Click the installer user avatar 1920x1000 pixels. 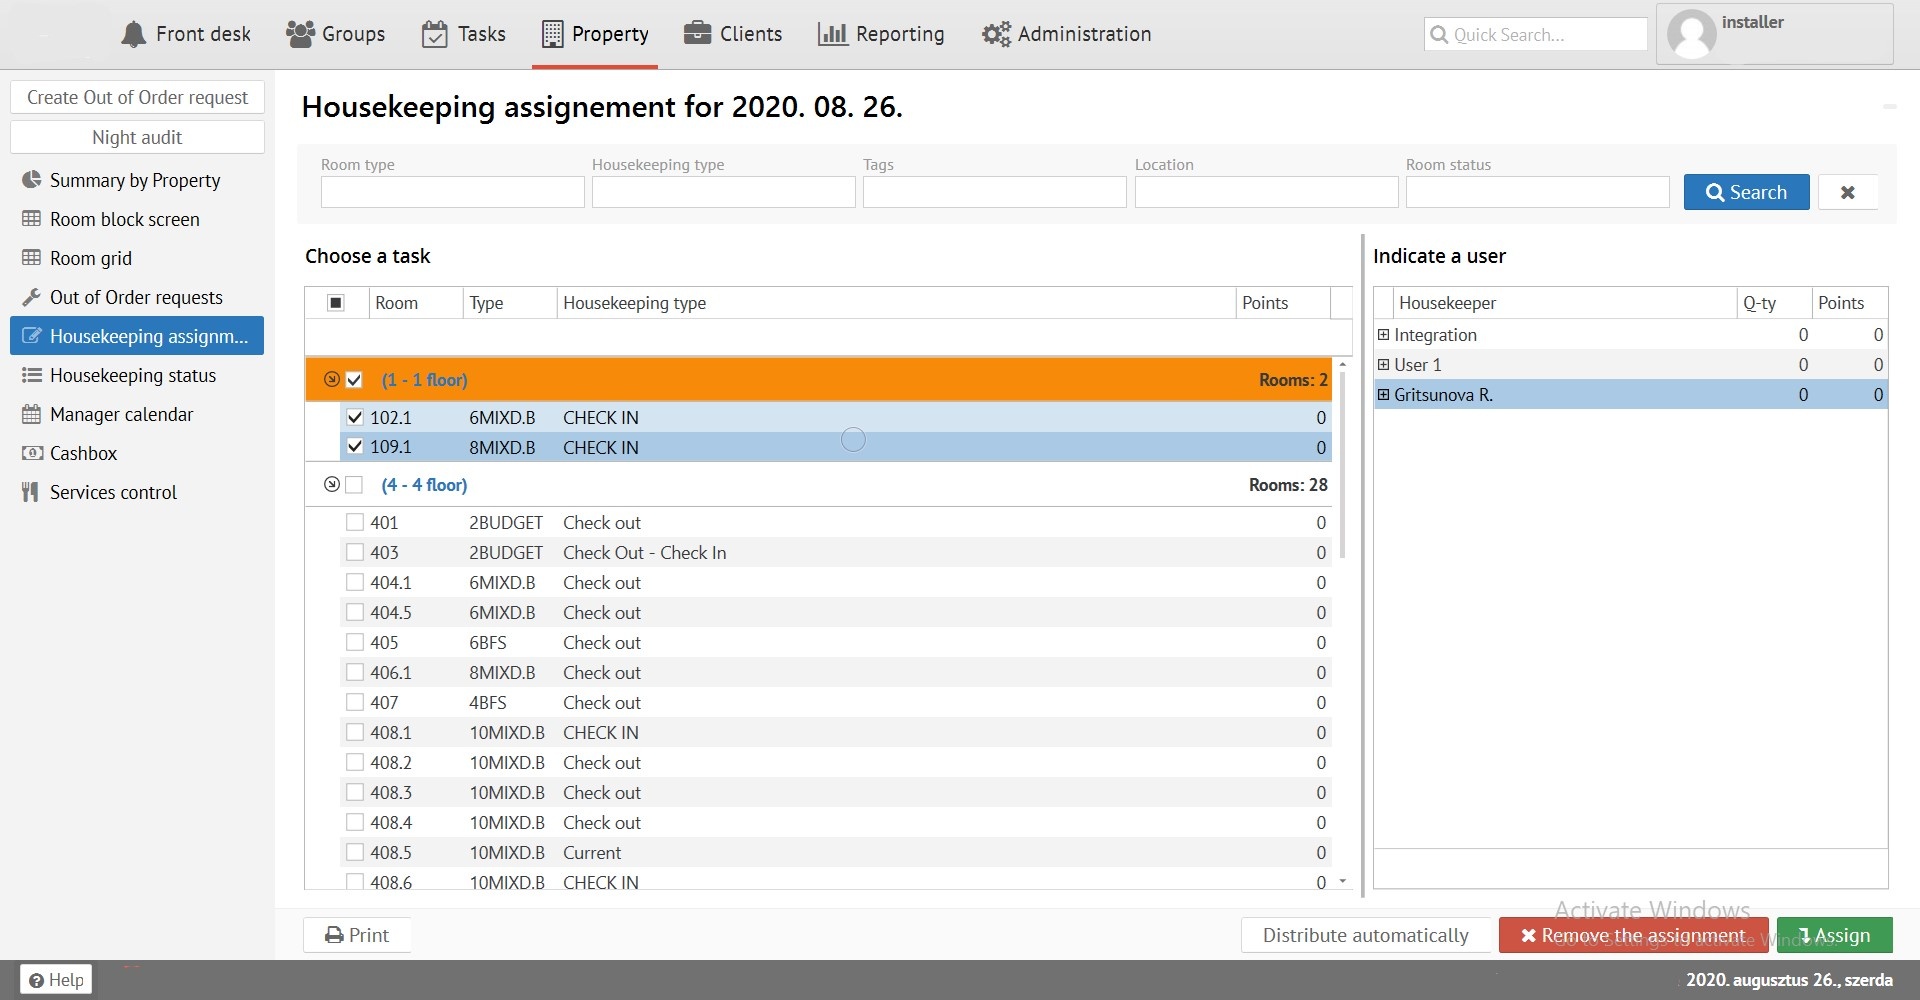point(1692,34)
